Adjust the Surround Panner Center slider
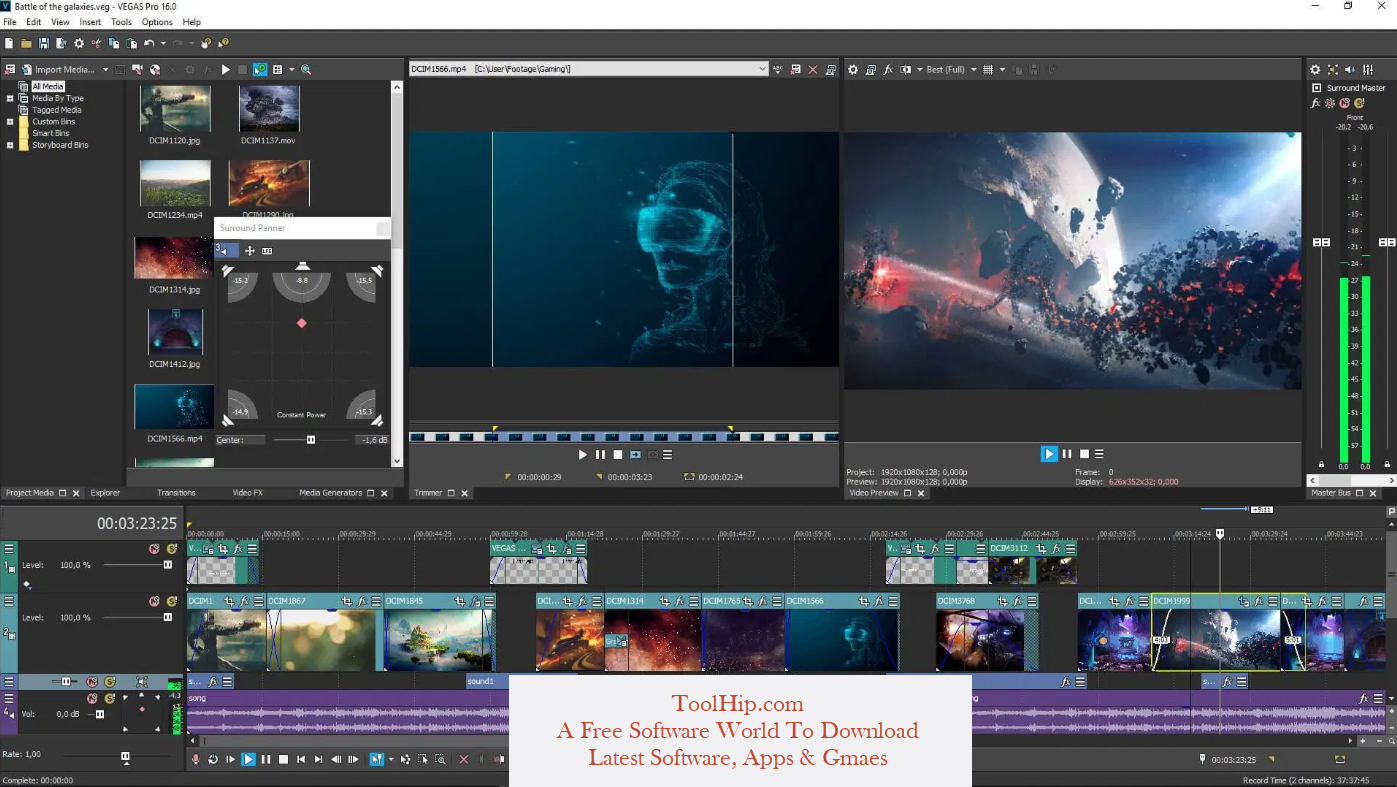Image resolution: width=1397 pixels, height=787 pixels. [311, 440]
